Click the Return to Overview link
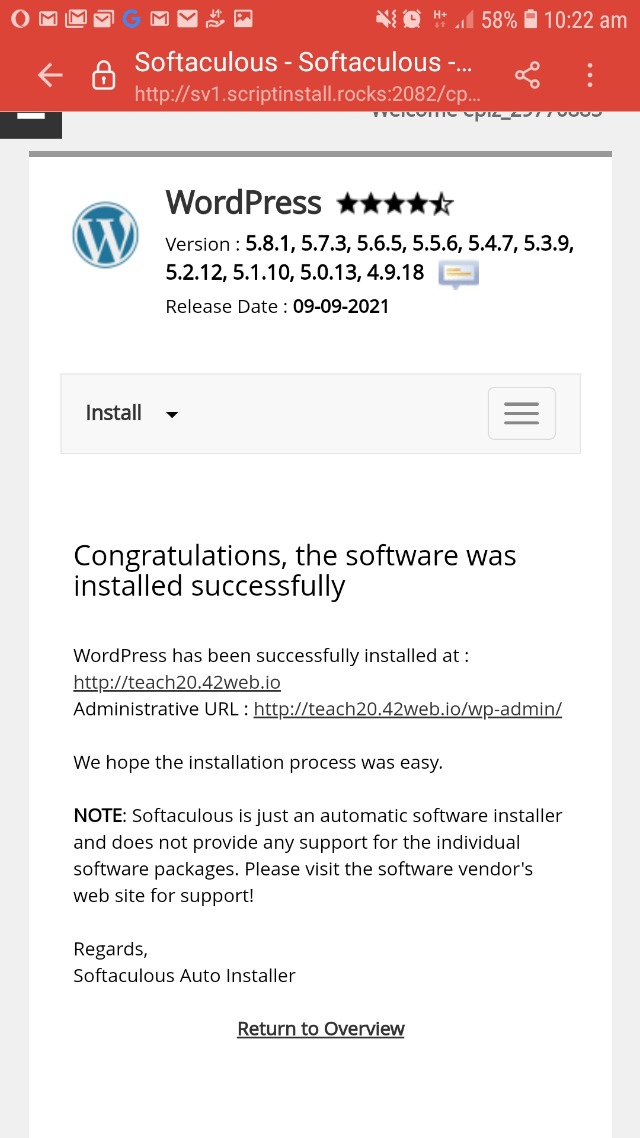This screenshot has width=640, height=1138. click(321, 1029)
